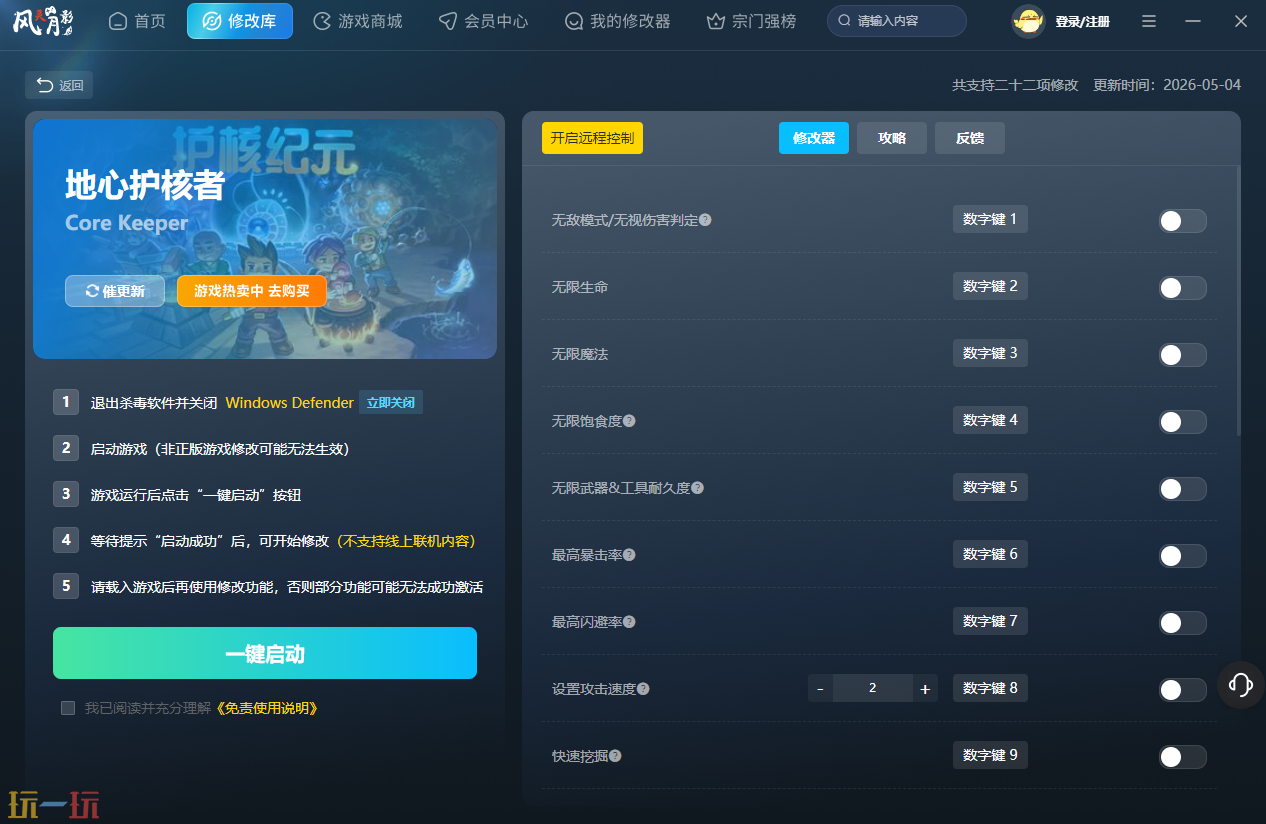Click attack speed value field
Viewport: 1266px width, 824px height.
873,688
